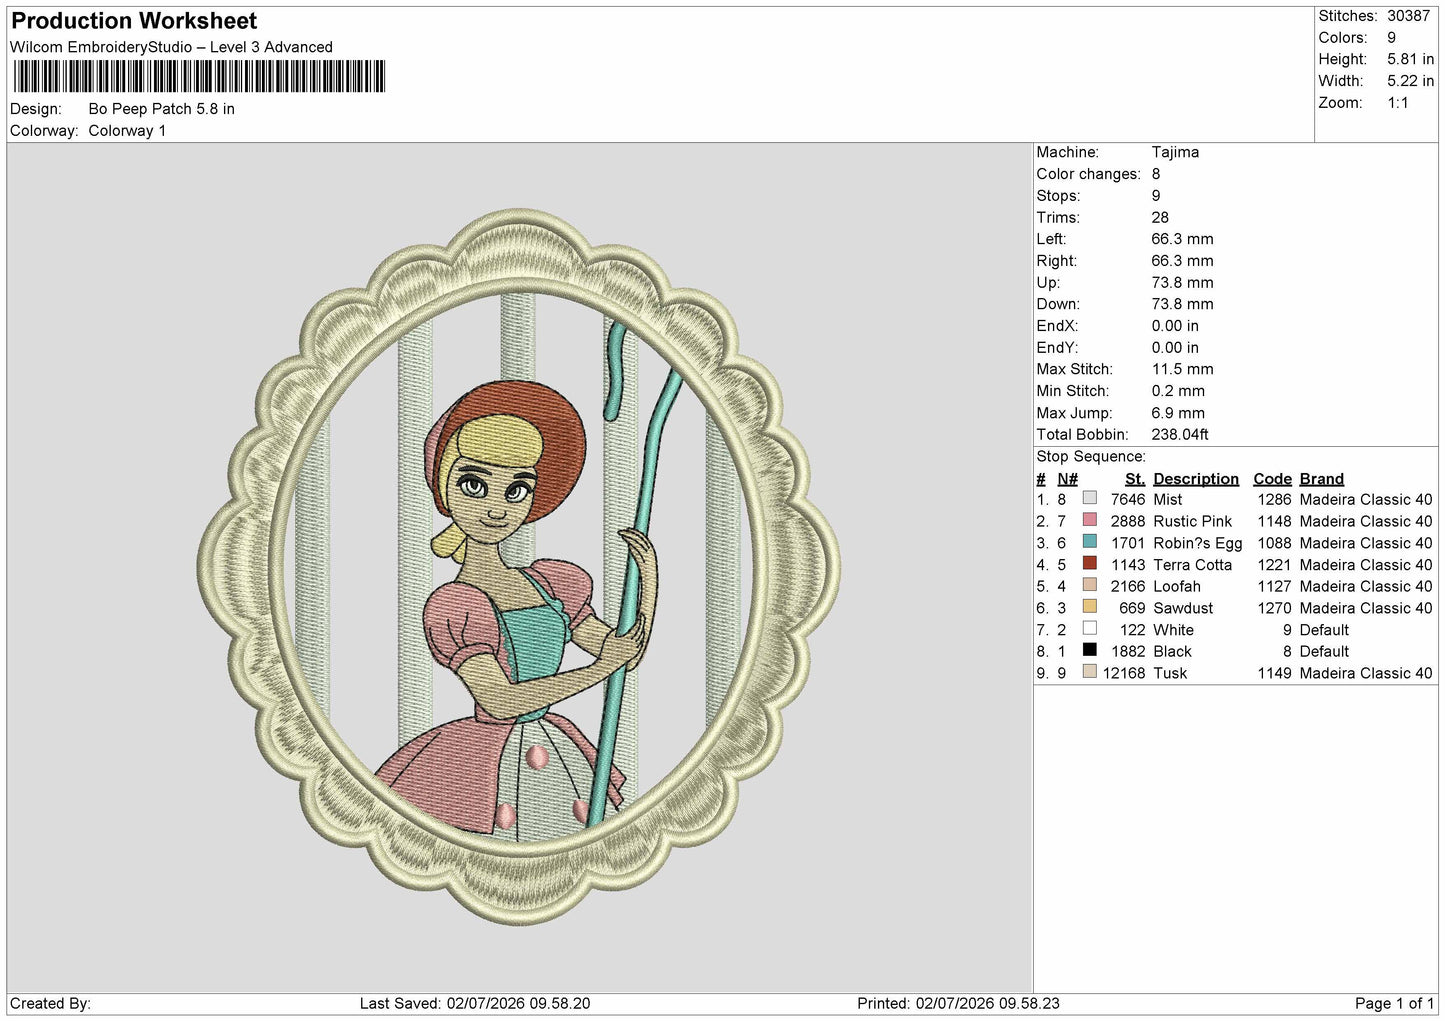Click 'Wilcom EmbroideryStudio – Level 3 Advanced' text

[x=171, y=47]
